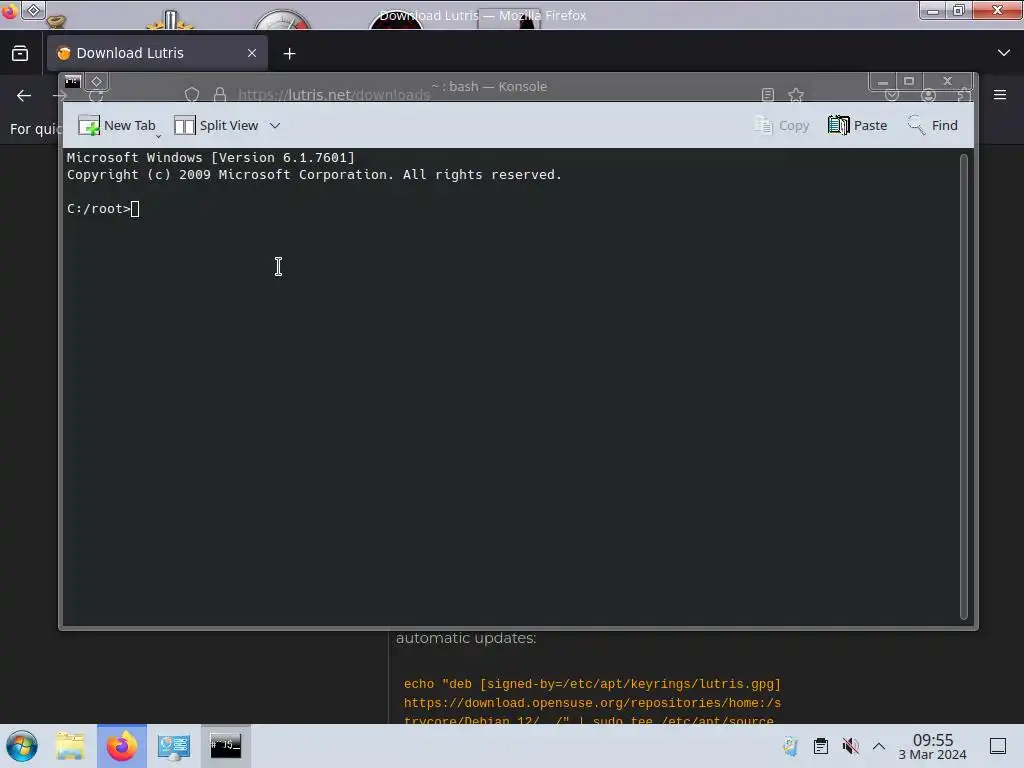Screen dimensions: 1024x768
Task: Expand the hidden system tray icons arrow
Action: pyautogui.click(x=879, y=746)
